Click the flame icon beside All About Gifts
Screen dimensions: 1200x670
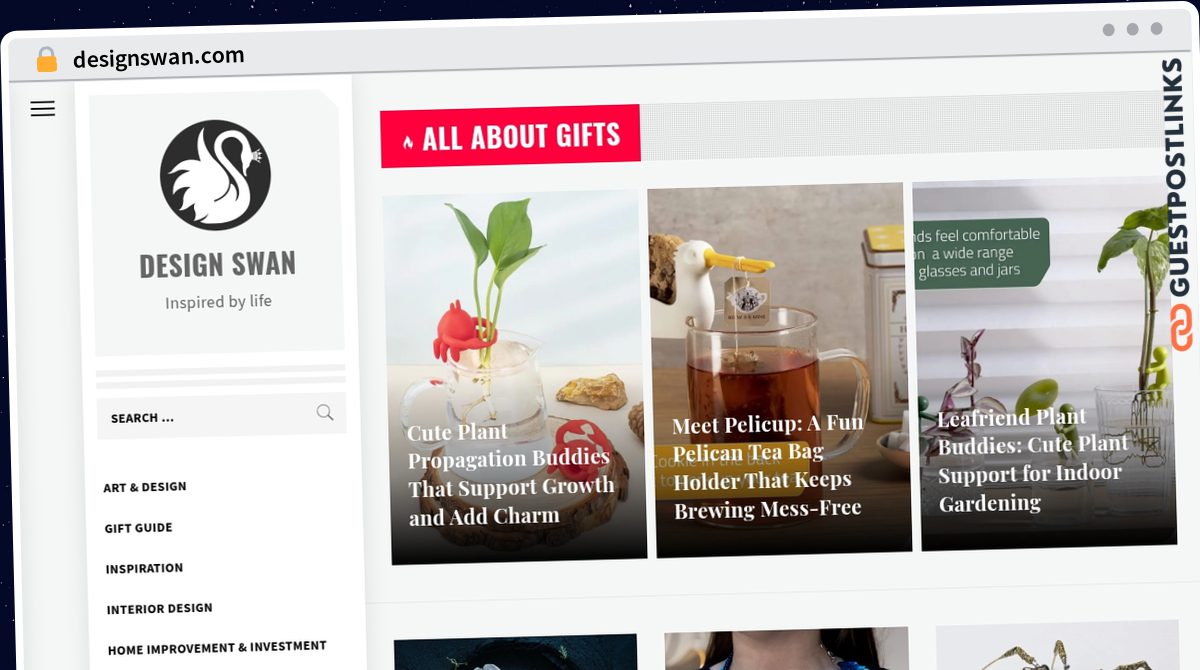pyautogui.click(x=407, y=141)
